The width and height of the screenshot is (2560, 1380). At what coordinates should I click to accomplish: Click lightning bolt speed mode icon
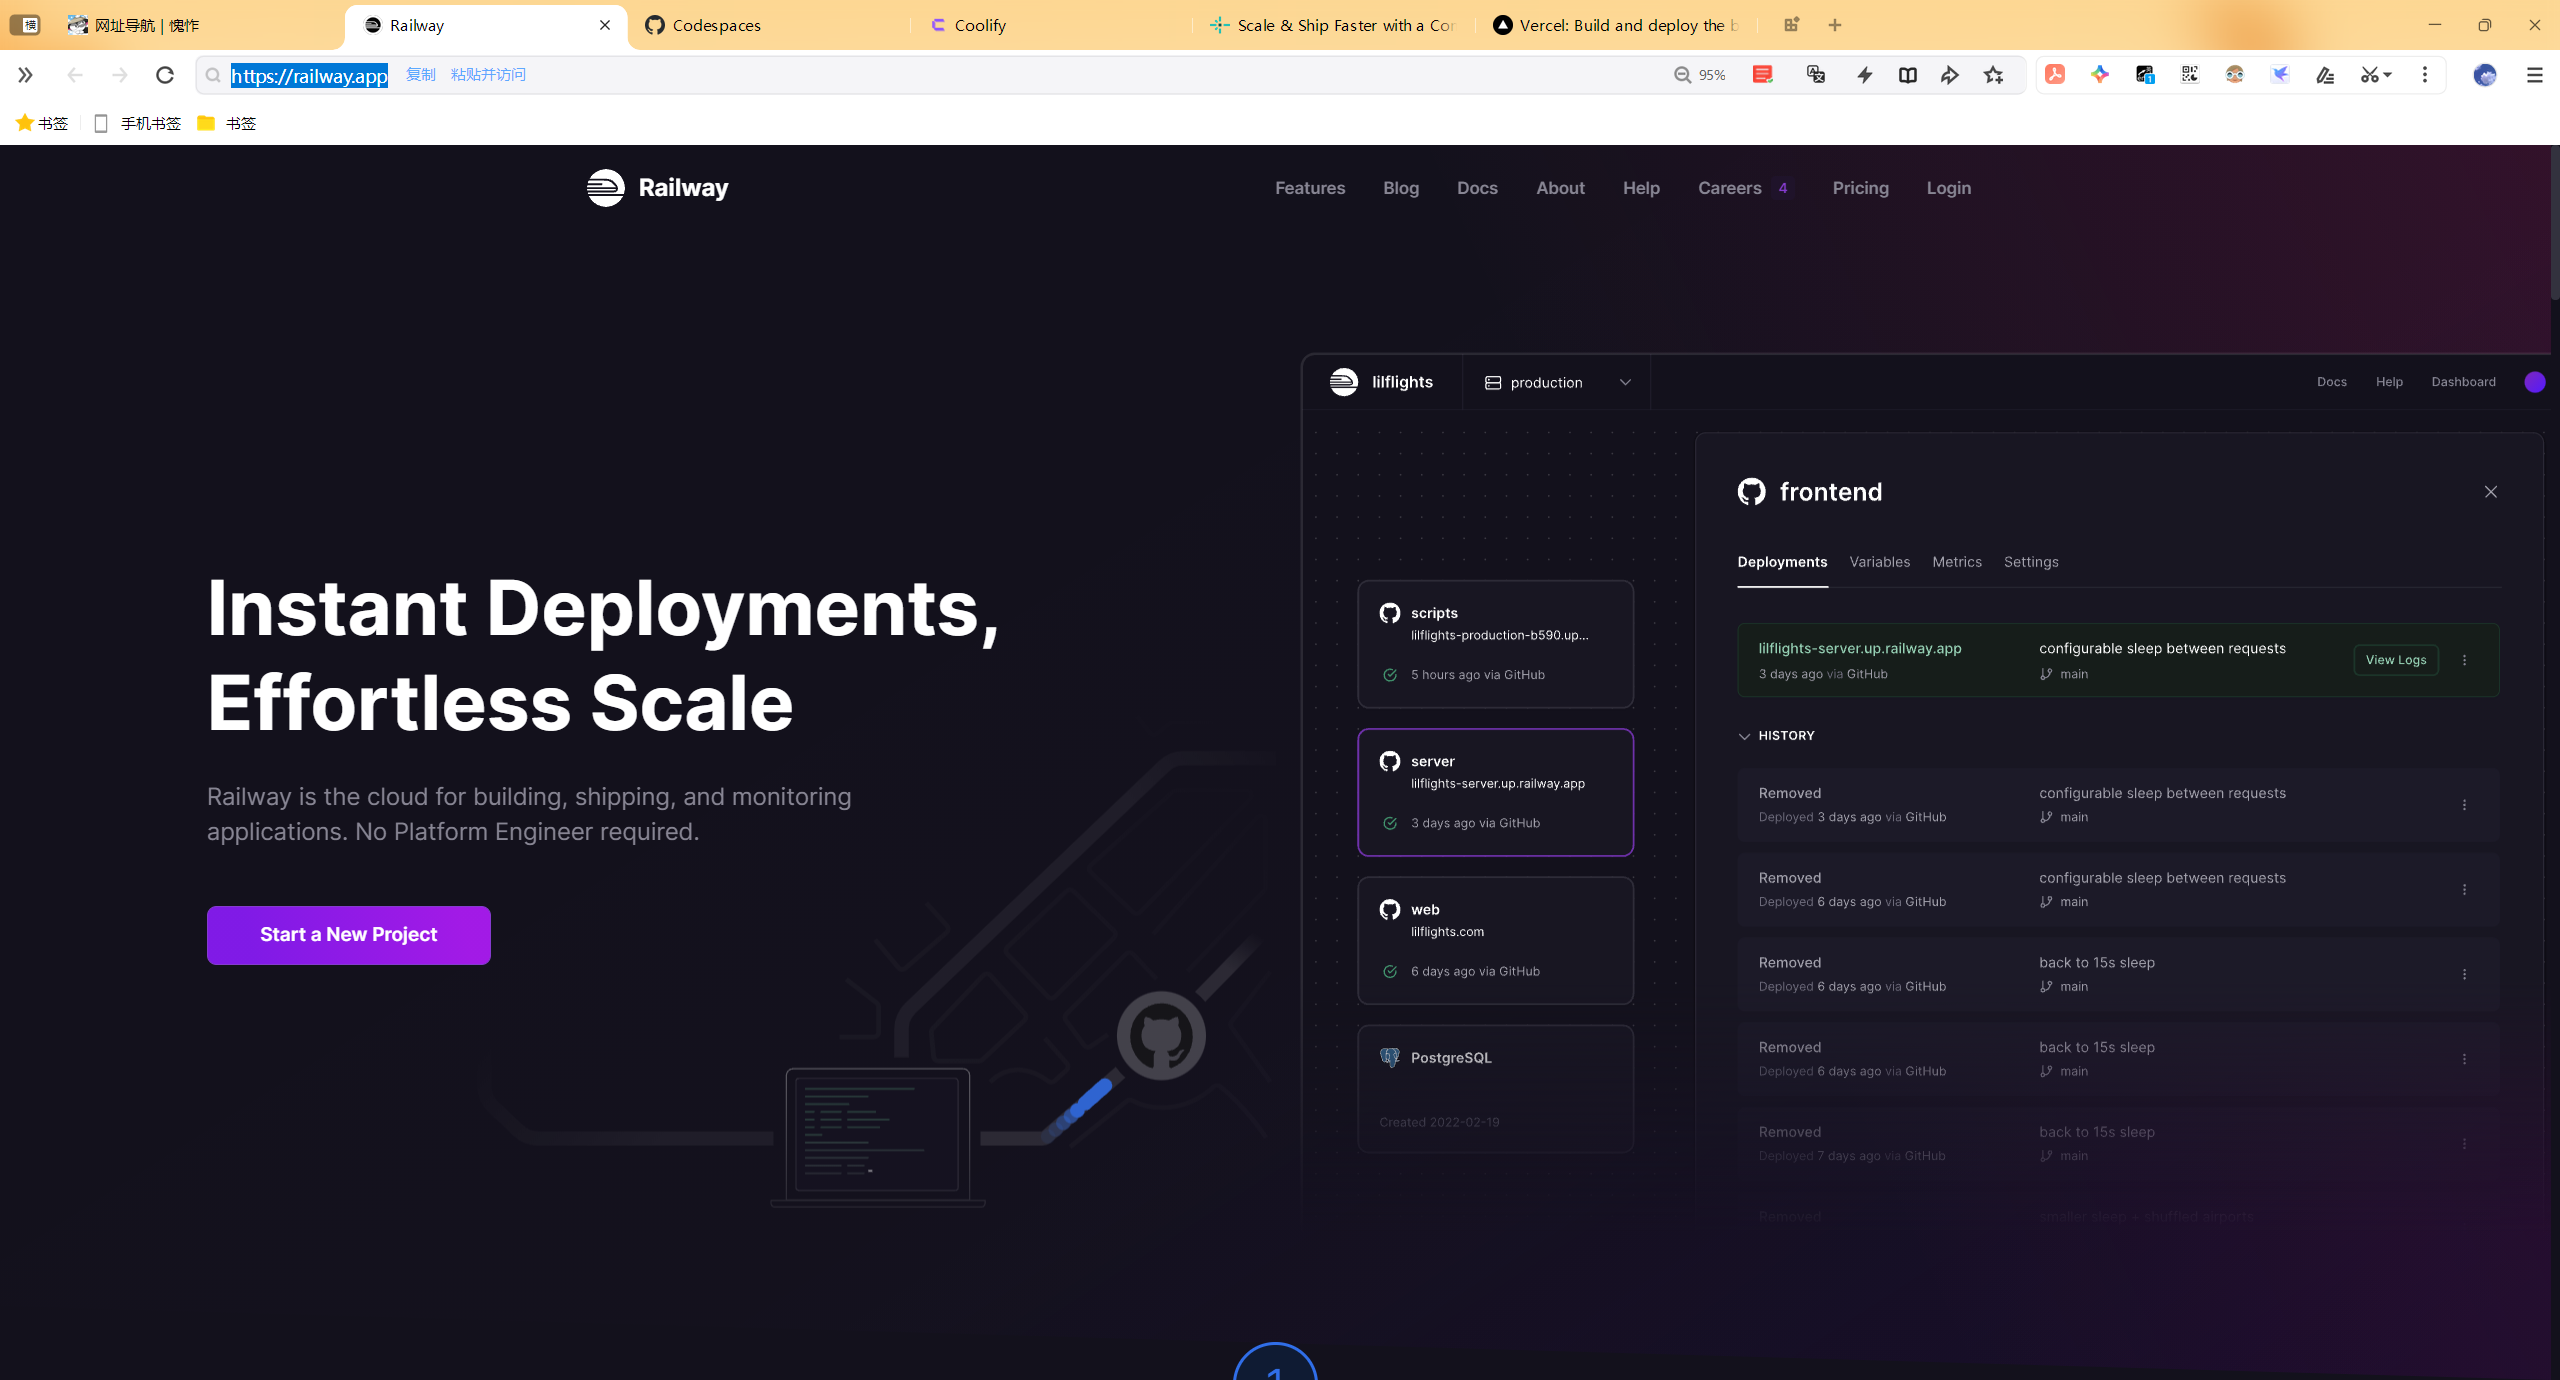coord(1865,75)
